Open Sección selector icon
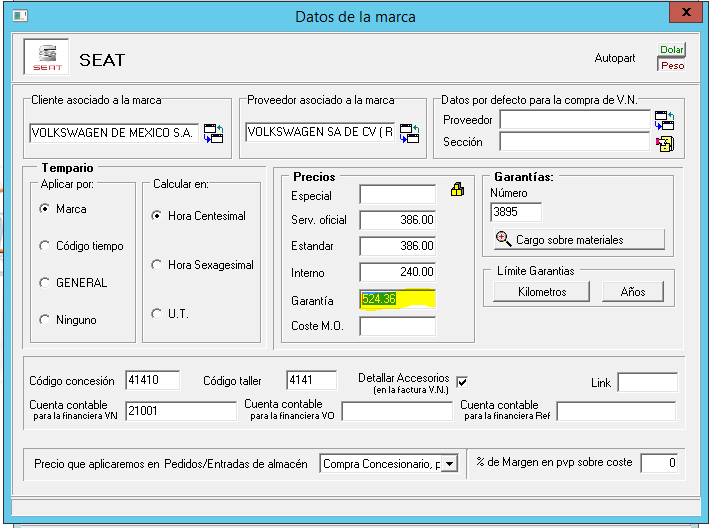Image resolution: width=712 pixels, height=528 pixels. (665, 144)
